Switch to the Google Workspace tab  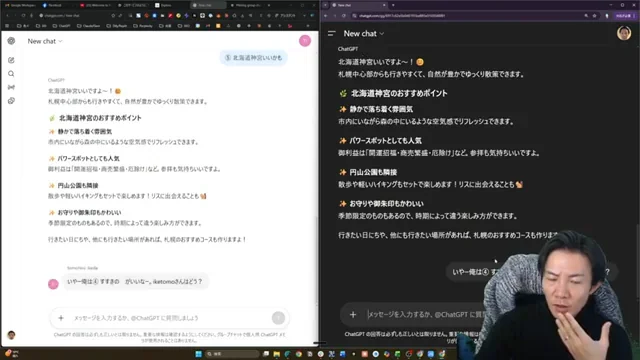(20, 5)
